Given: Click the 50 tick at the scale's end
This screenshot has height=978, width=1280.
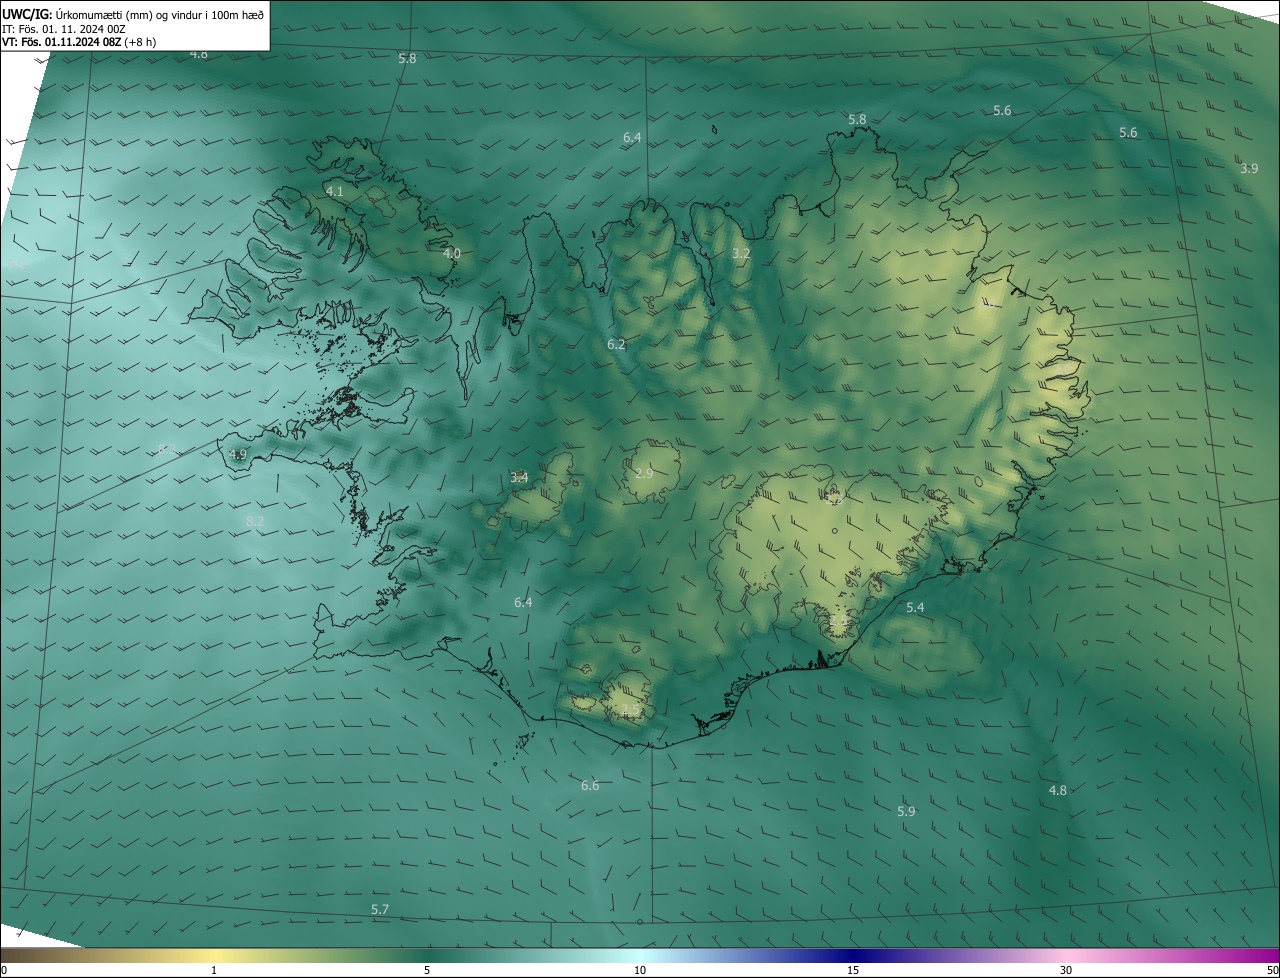Looking at the screenshot, I should tap(1272, 970).
